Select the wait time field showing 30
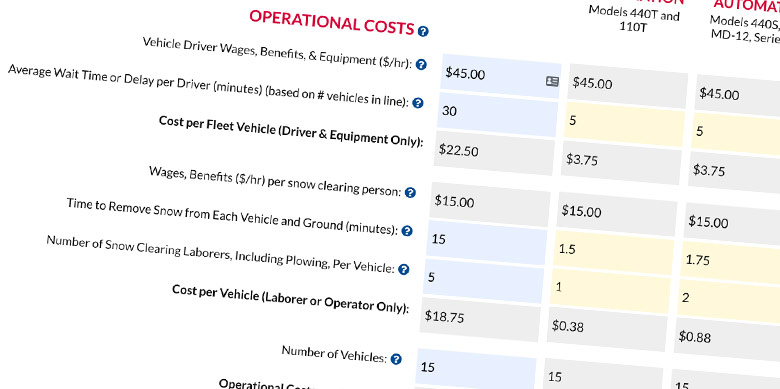 497,114
